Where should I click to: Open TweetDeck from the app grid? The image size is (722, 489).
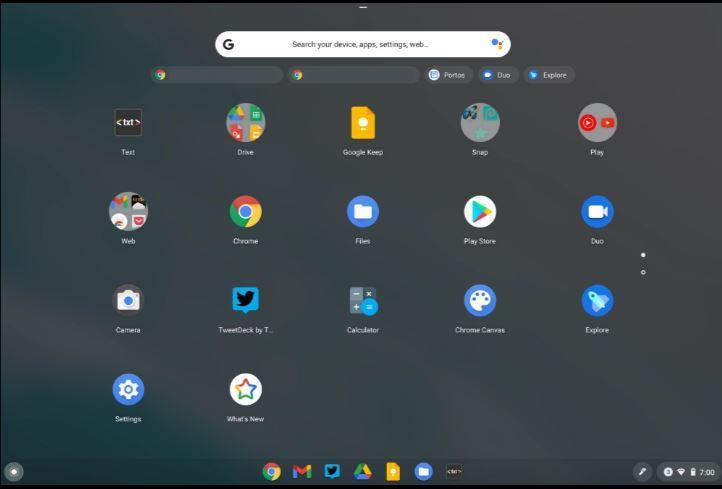[245, 301]
